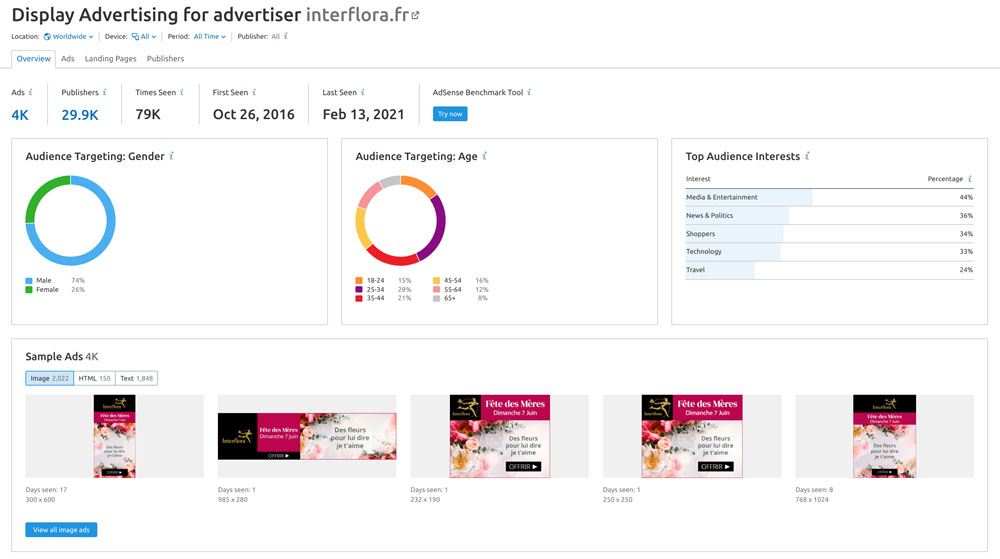
Task: Click the Technology interest row
Action: pos(829,252)
